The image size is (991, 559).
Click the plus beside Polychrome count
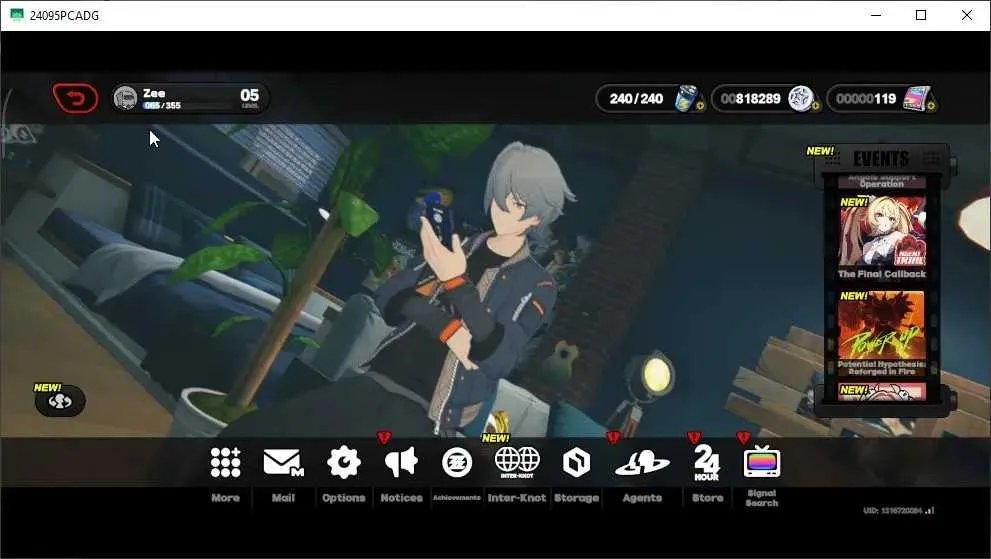[x=930, y=106]
